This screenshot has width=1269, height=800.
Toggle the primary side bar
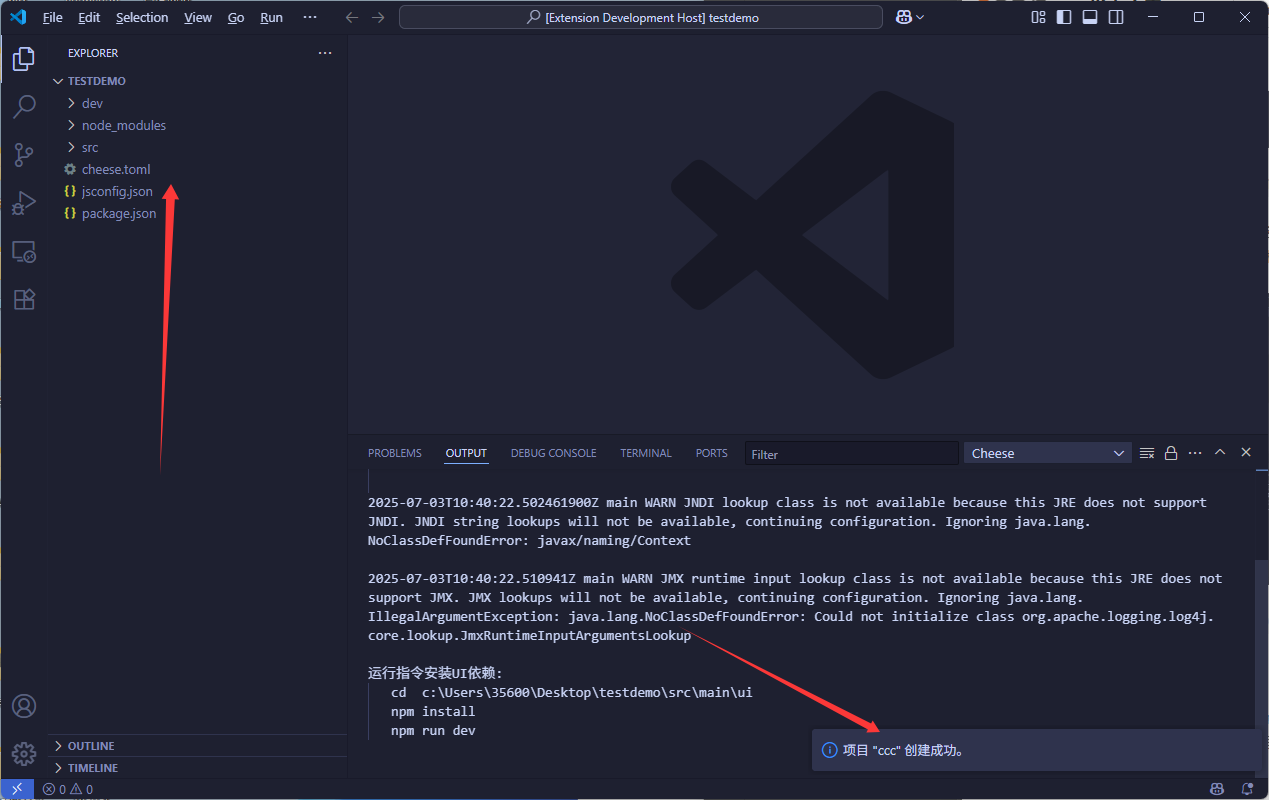(1064, 17)
